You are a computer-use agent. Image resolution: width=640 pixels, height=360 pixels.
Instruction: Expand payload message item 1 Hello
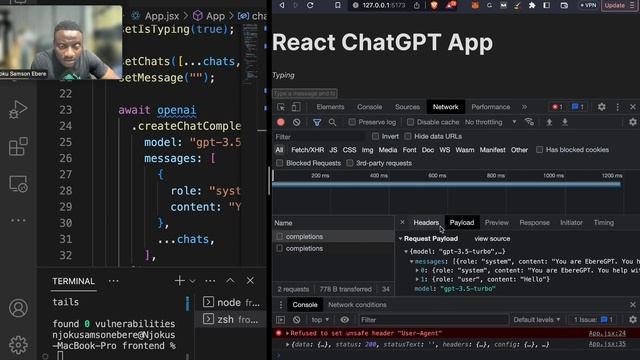click(417, 280)
